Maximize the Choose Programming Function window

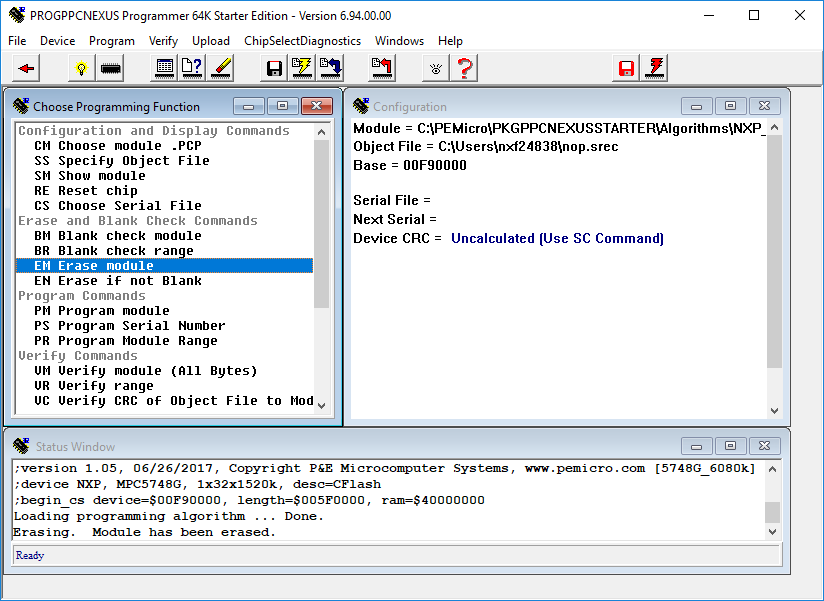pyautogui.click(x=283, y=106)
